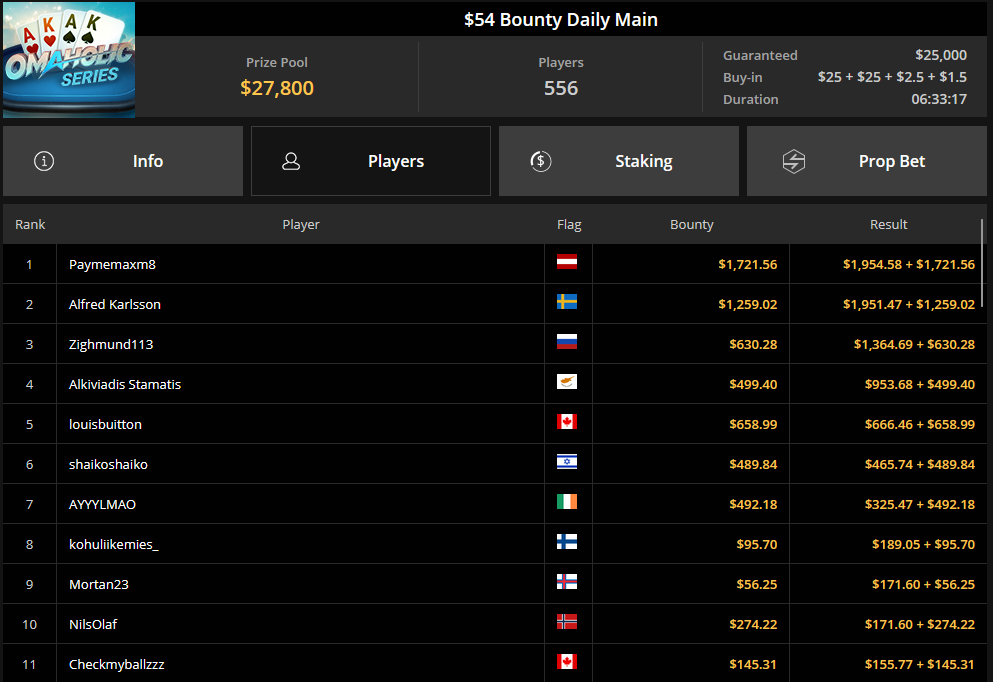This screenshot has width=993, height=682.
Task: Click bounty $630.28 in Bounty column
Action: (x=753, y=344)
